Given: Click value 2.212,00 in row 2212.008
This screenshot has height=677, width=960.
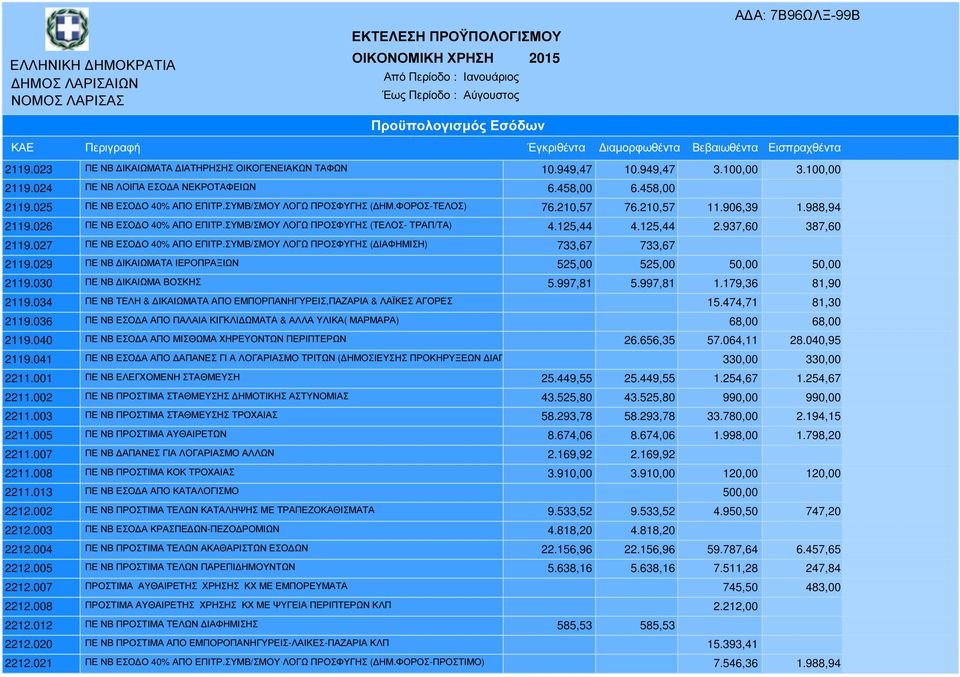Looking at the screenshot, I should click(x=735, y=607).
